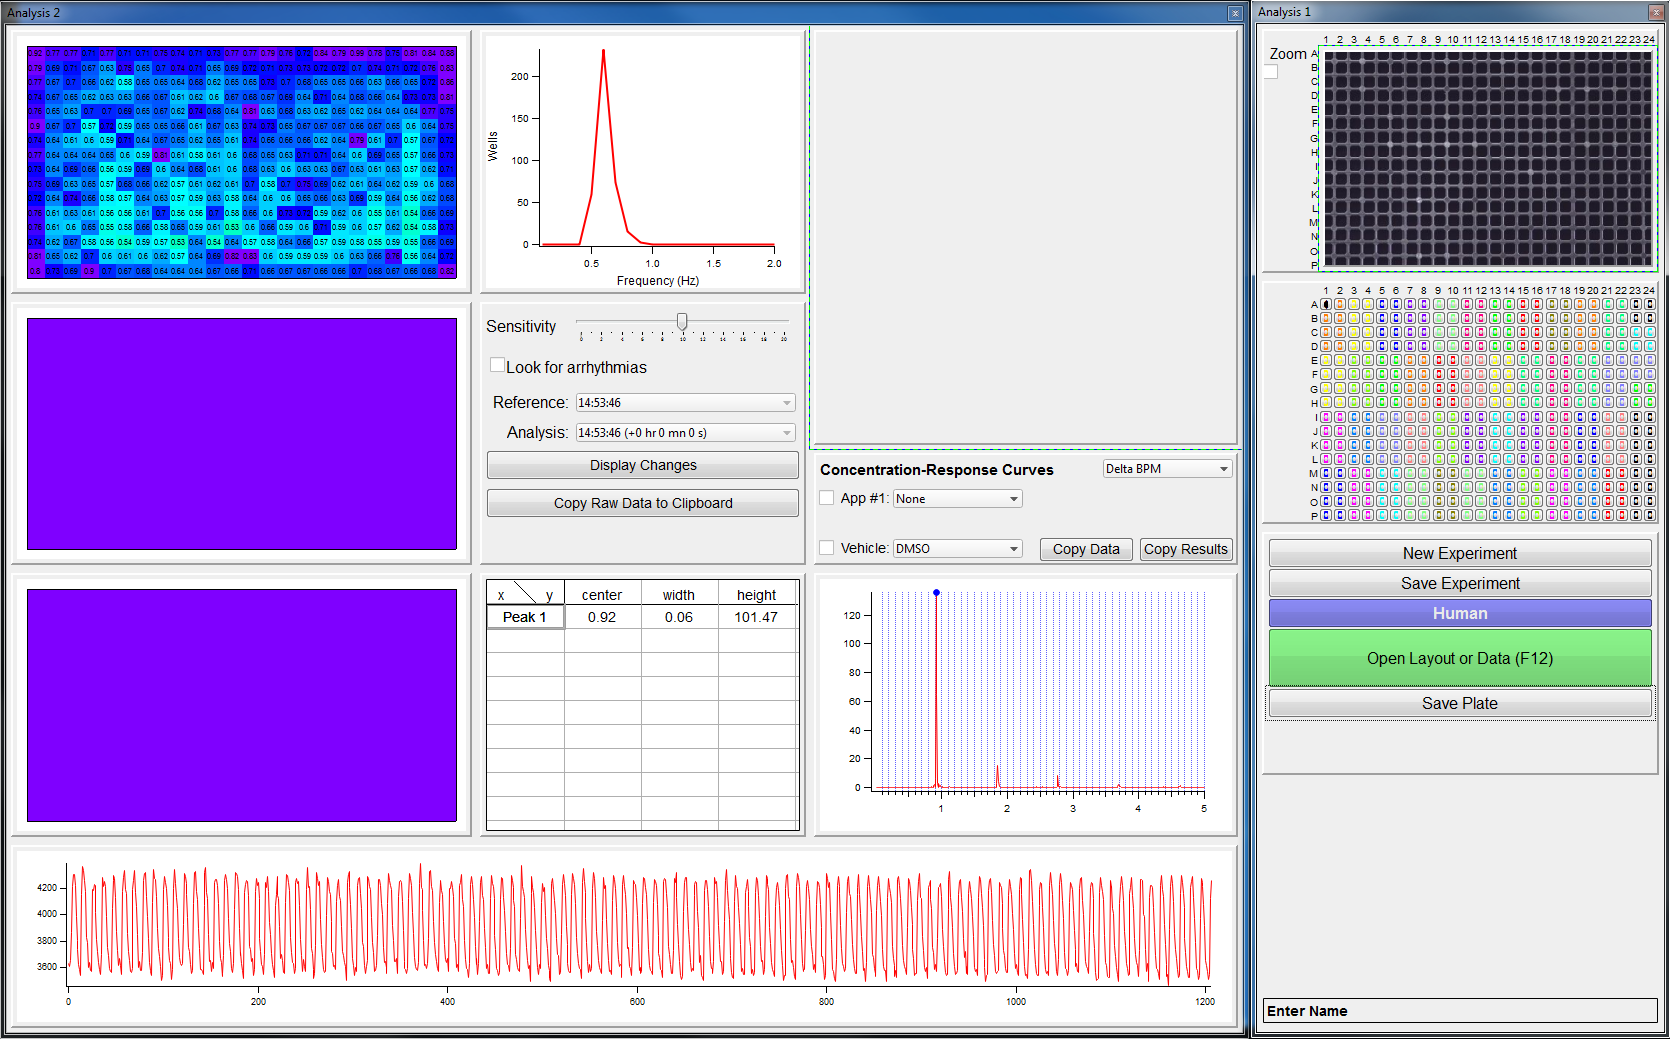The height and width of the screenshot is (1039, 1670).
Task: Open the Vehicle DMSO dropdown
Action: tap(957, 549)
